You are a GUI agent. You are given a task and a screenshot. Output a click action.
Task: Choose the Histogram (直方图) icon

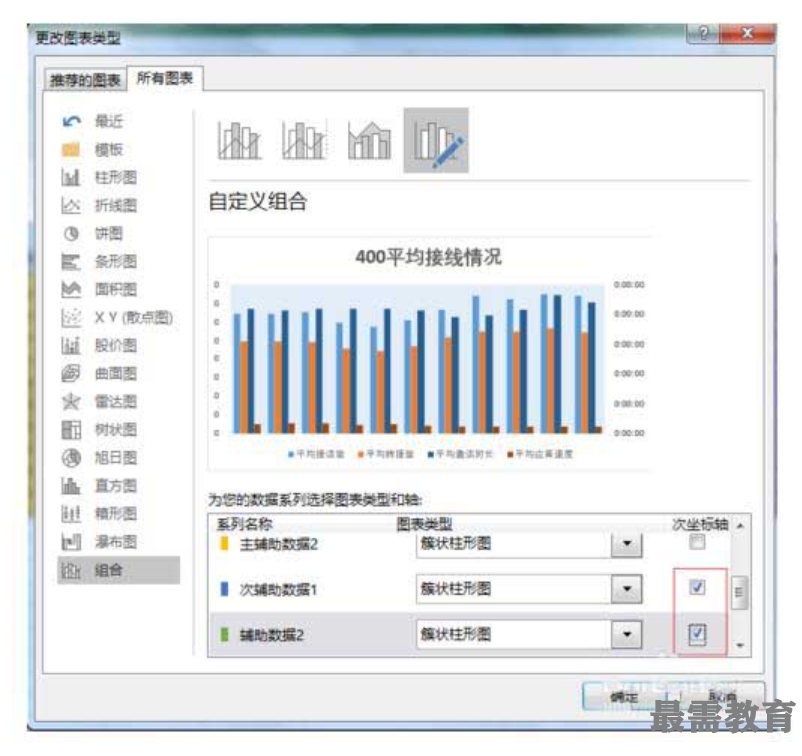(71, 485)
